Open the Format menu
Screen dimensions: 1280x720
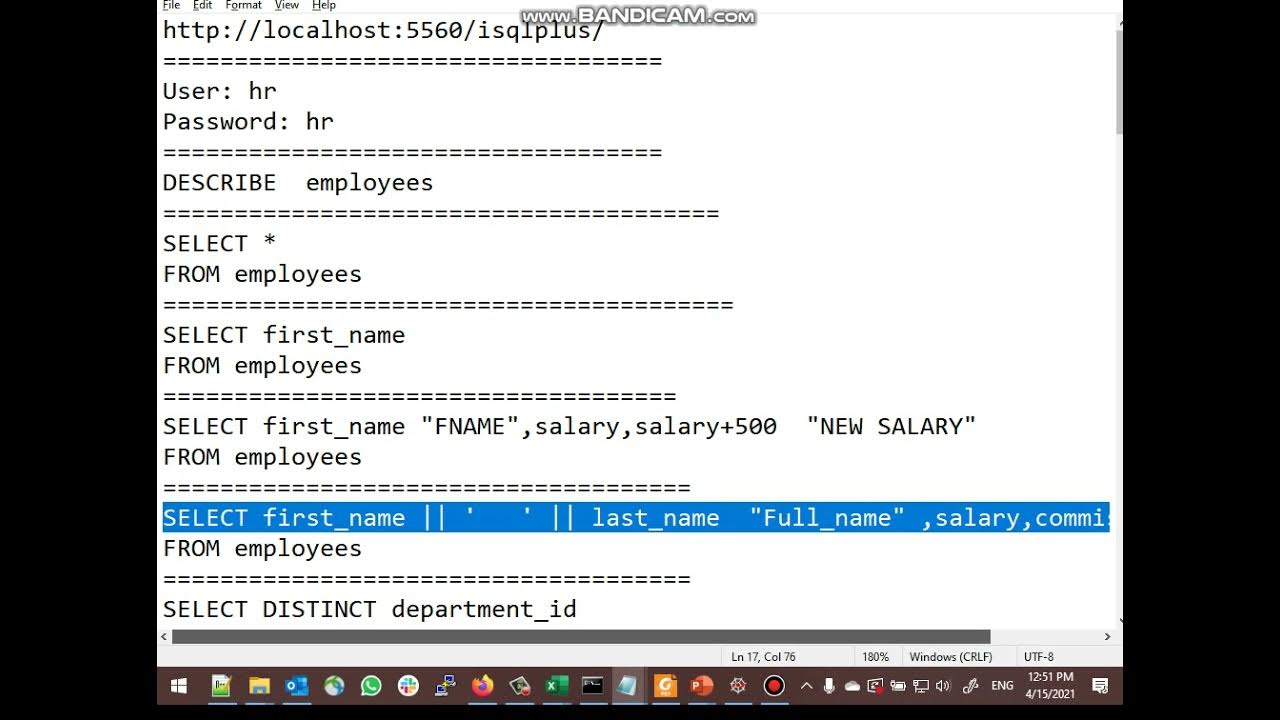244,6
